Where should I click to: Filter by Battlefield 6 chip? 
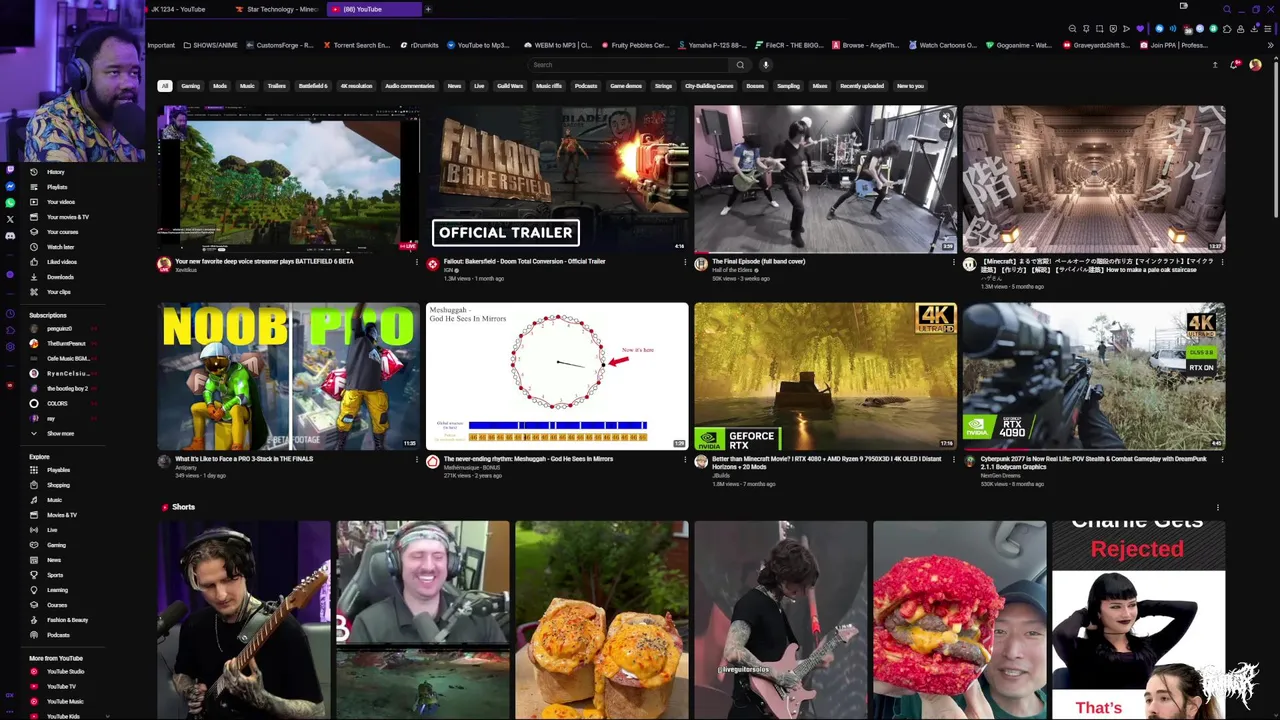pos(313,86)
